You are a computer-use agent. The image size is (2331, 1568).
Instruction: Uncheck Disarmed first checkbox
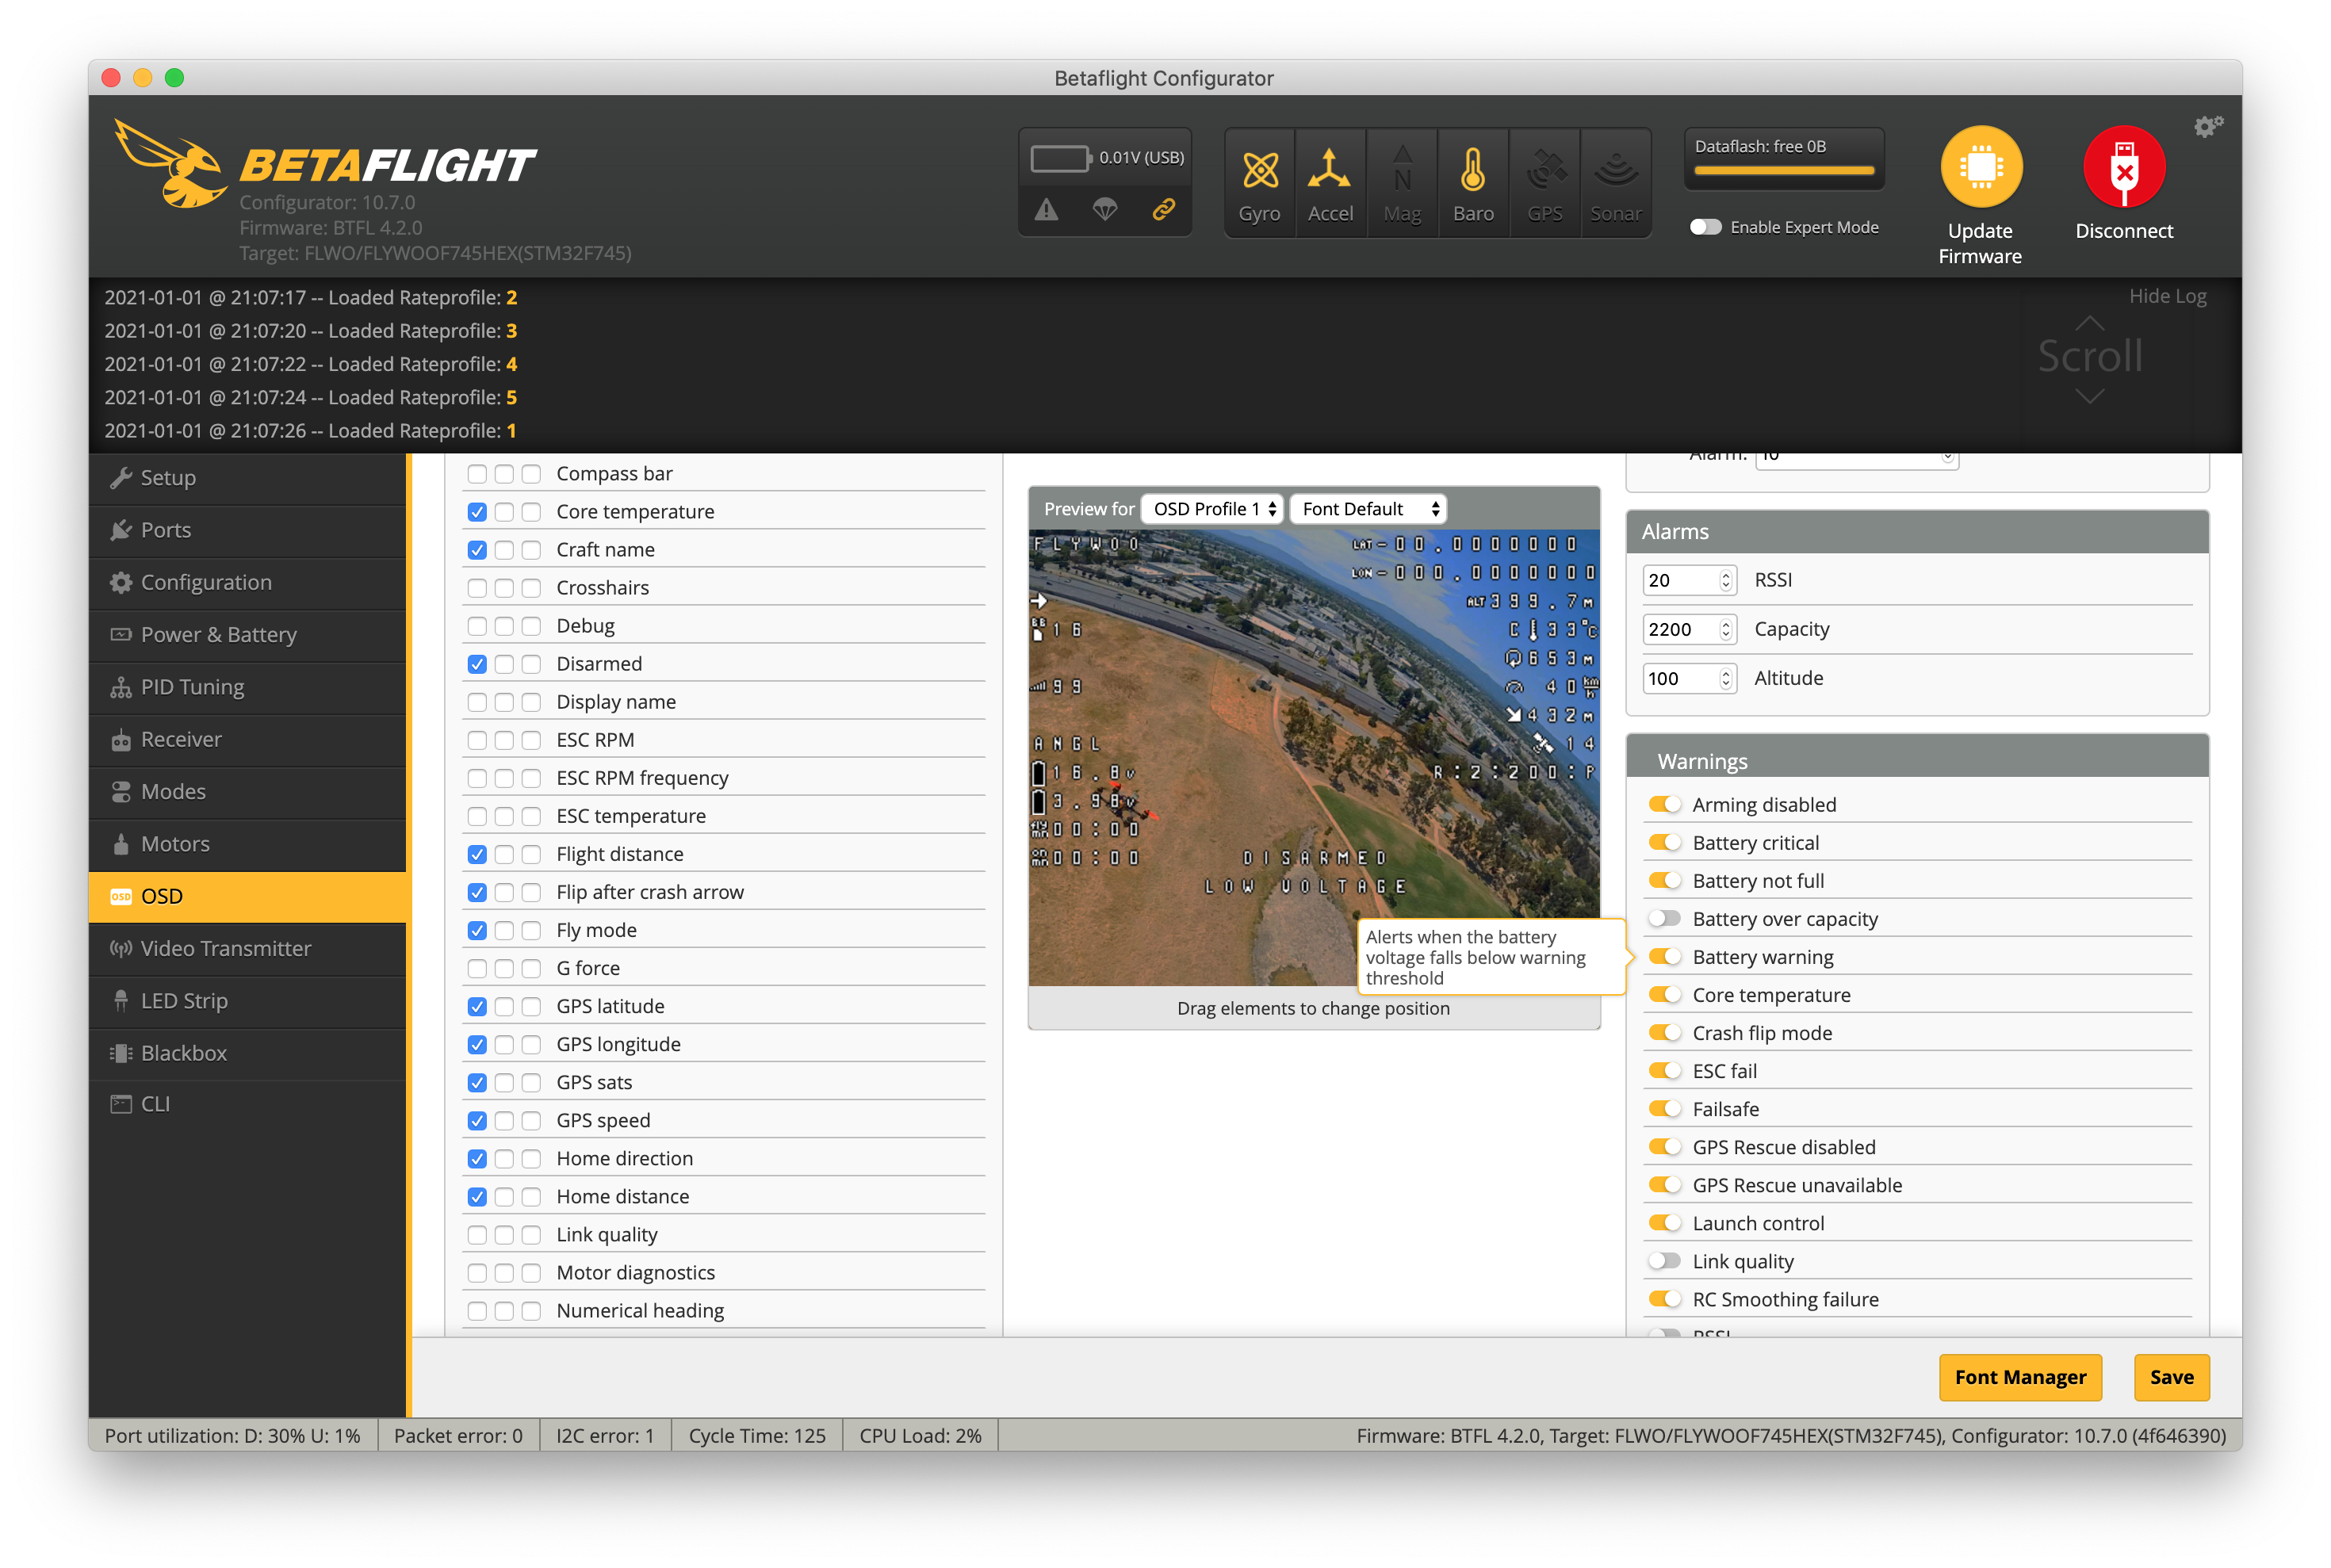pos(477,664)
